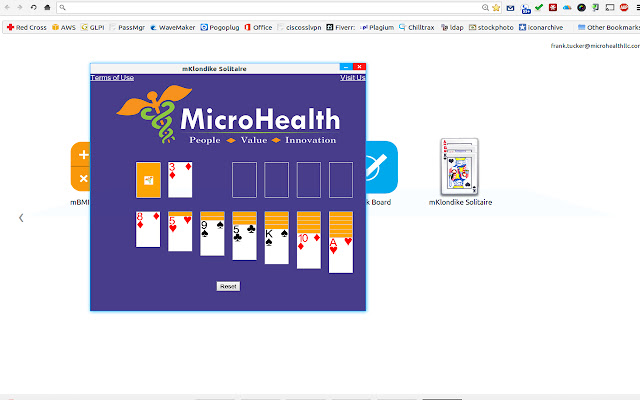Viewport: 640px width, 400px height.
Task: Click the blue-orange cloud extension icon
Action: [x=567, y=7]
